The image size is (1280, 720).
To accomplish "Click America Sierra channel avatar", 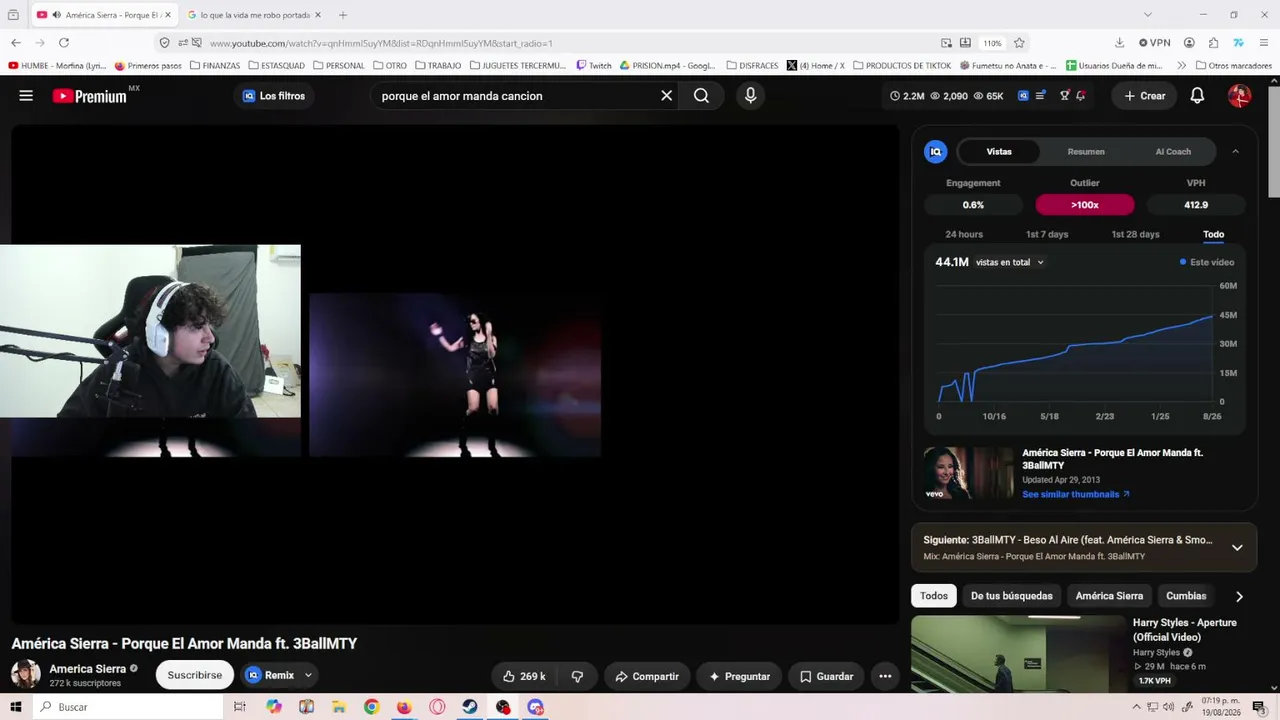I will click(26, 674).
